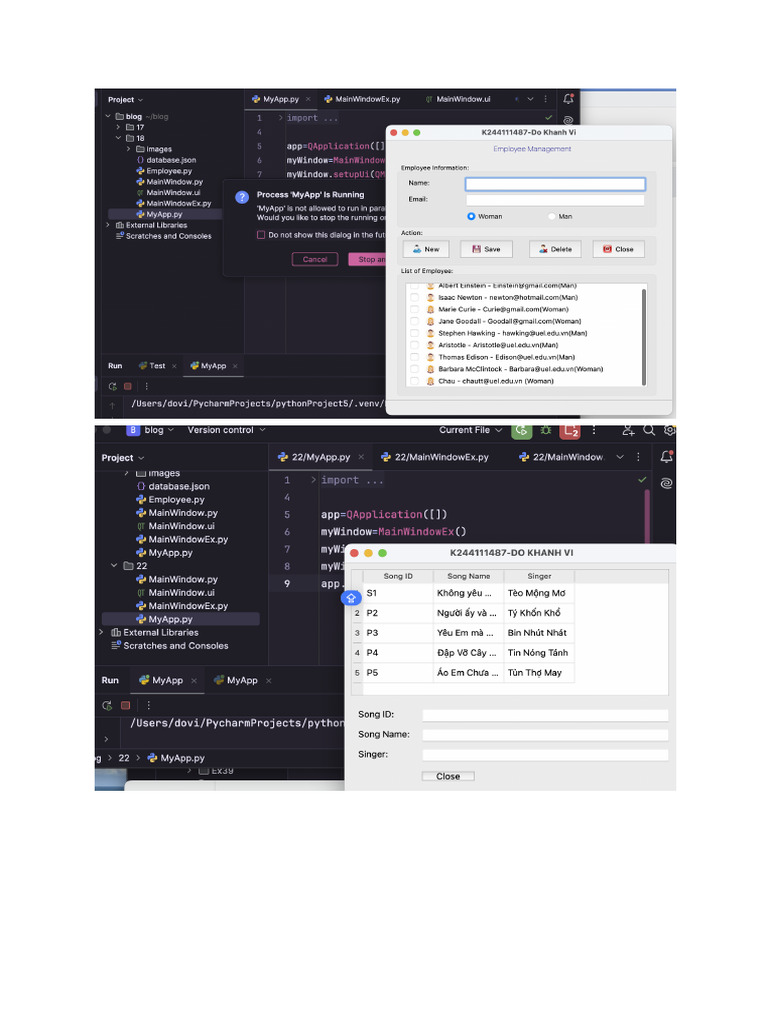Collapse folder 18 in the upper project tree
The image size is (768, 1024).
pos(118,138)
